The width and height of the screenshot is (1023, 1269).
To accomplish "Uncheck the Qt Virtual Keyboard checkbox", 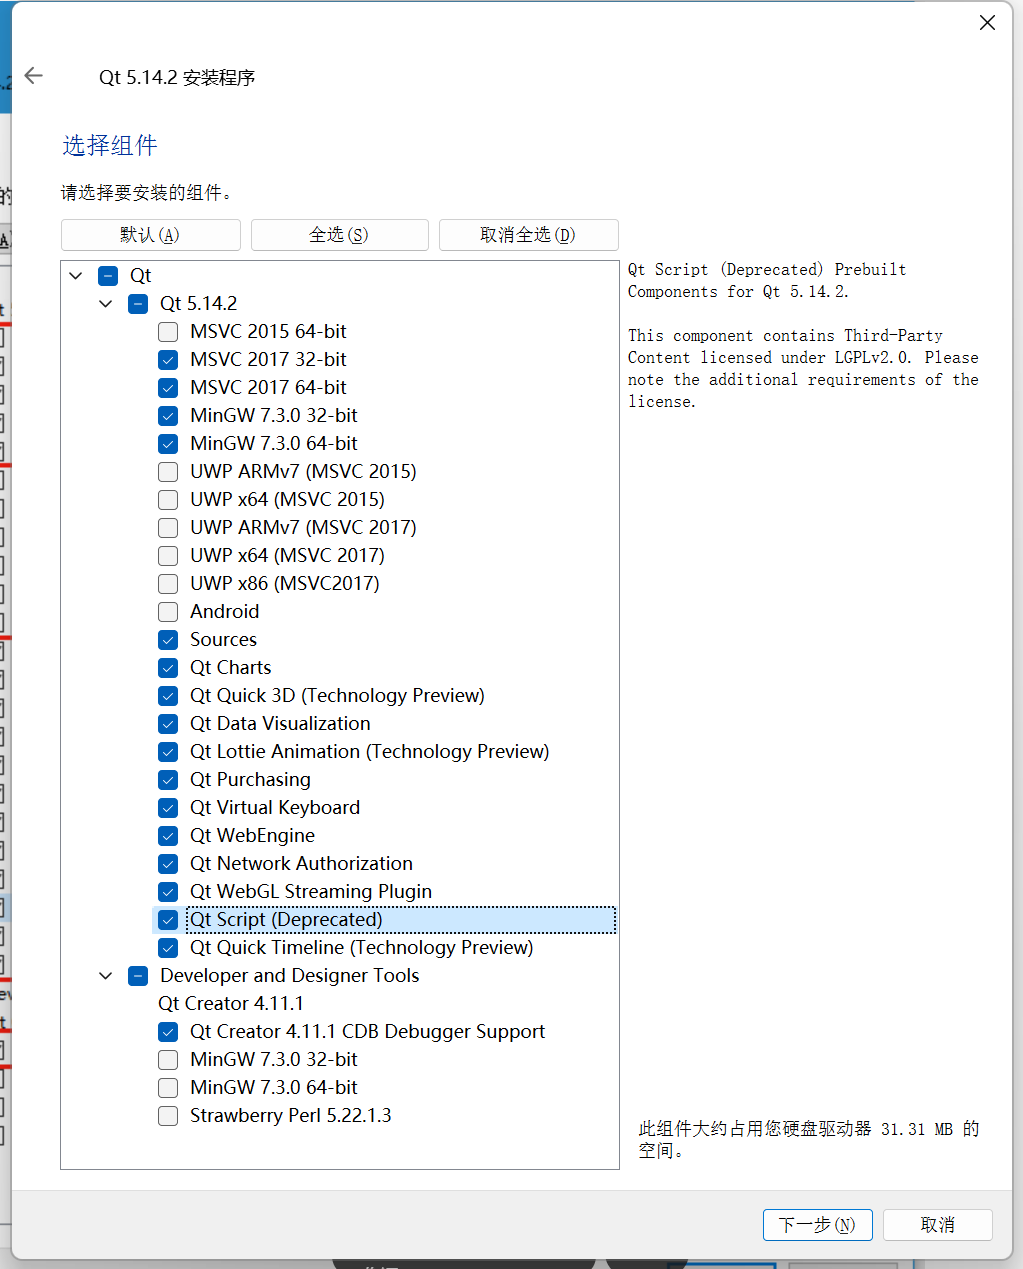I will [x=168, y=807].
